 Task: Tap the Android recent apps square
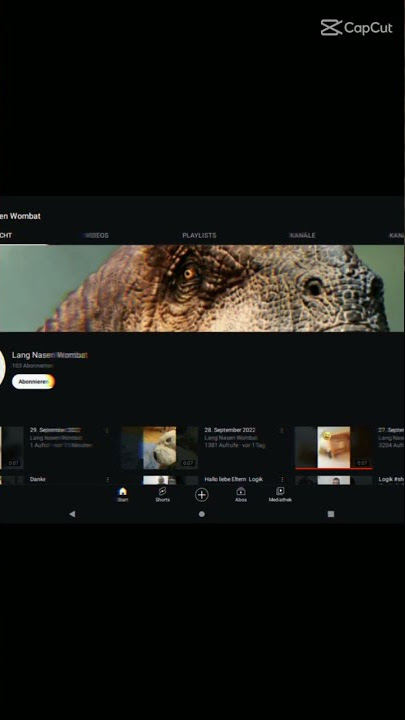tap(331, 514)
